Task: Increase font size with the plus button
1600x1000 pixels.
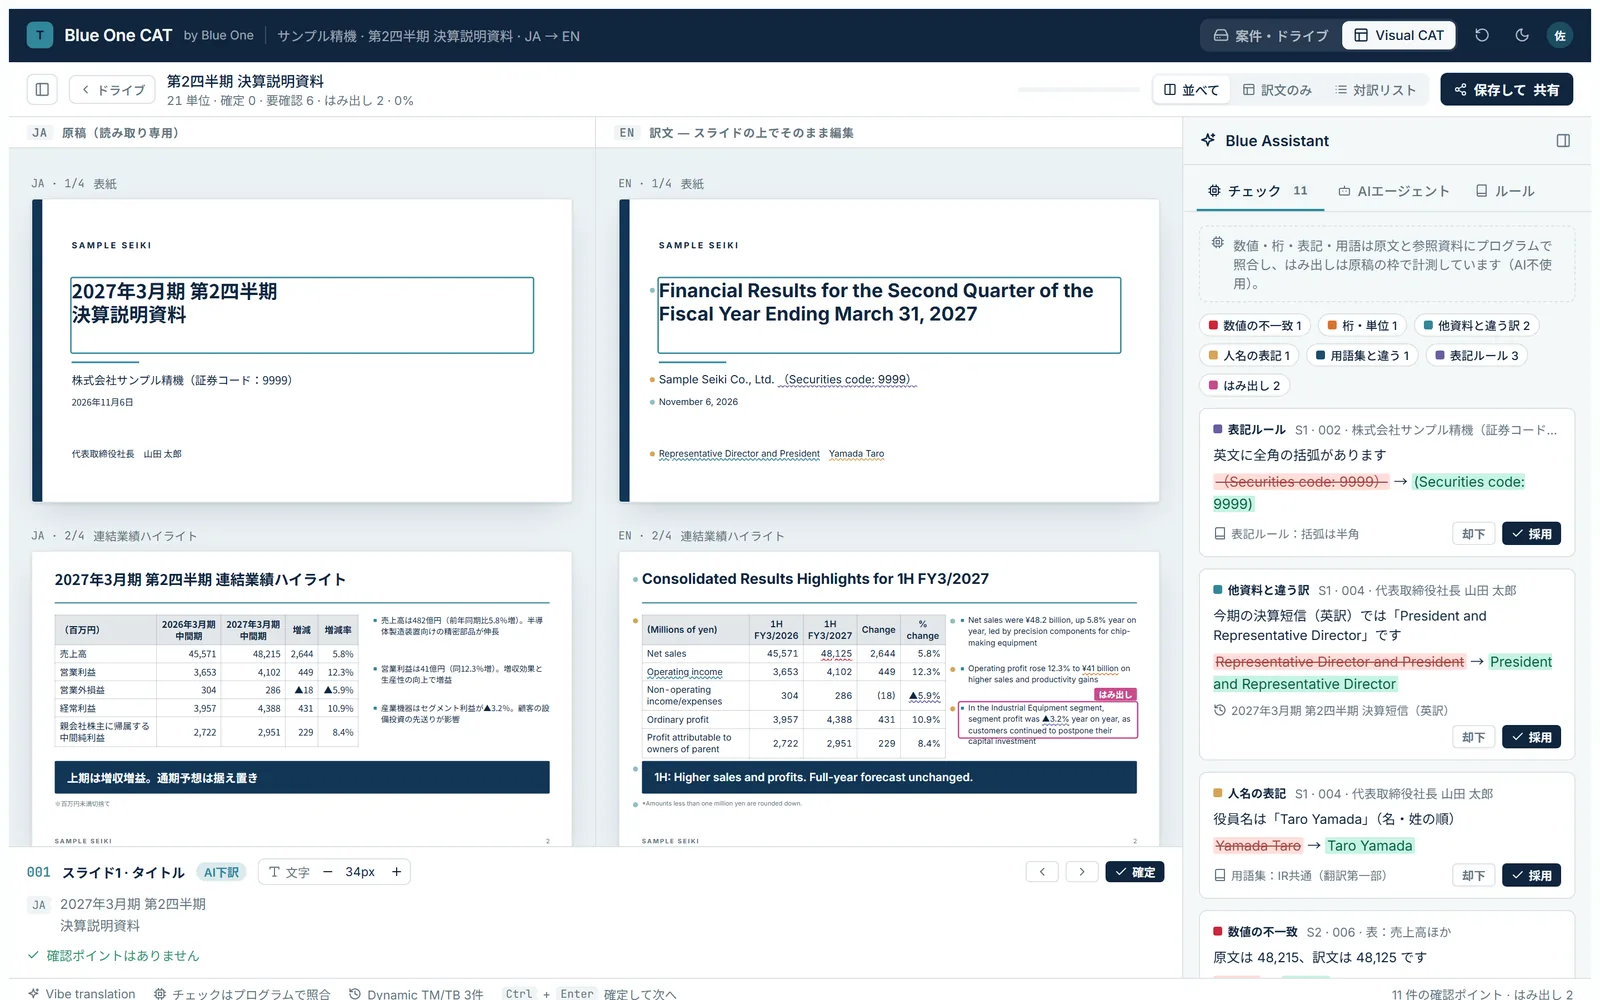Action: (396, 872)
